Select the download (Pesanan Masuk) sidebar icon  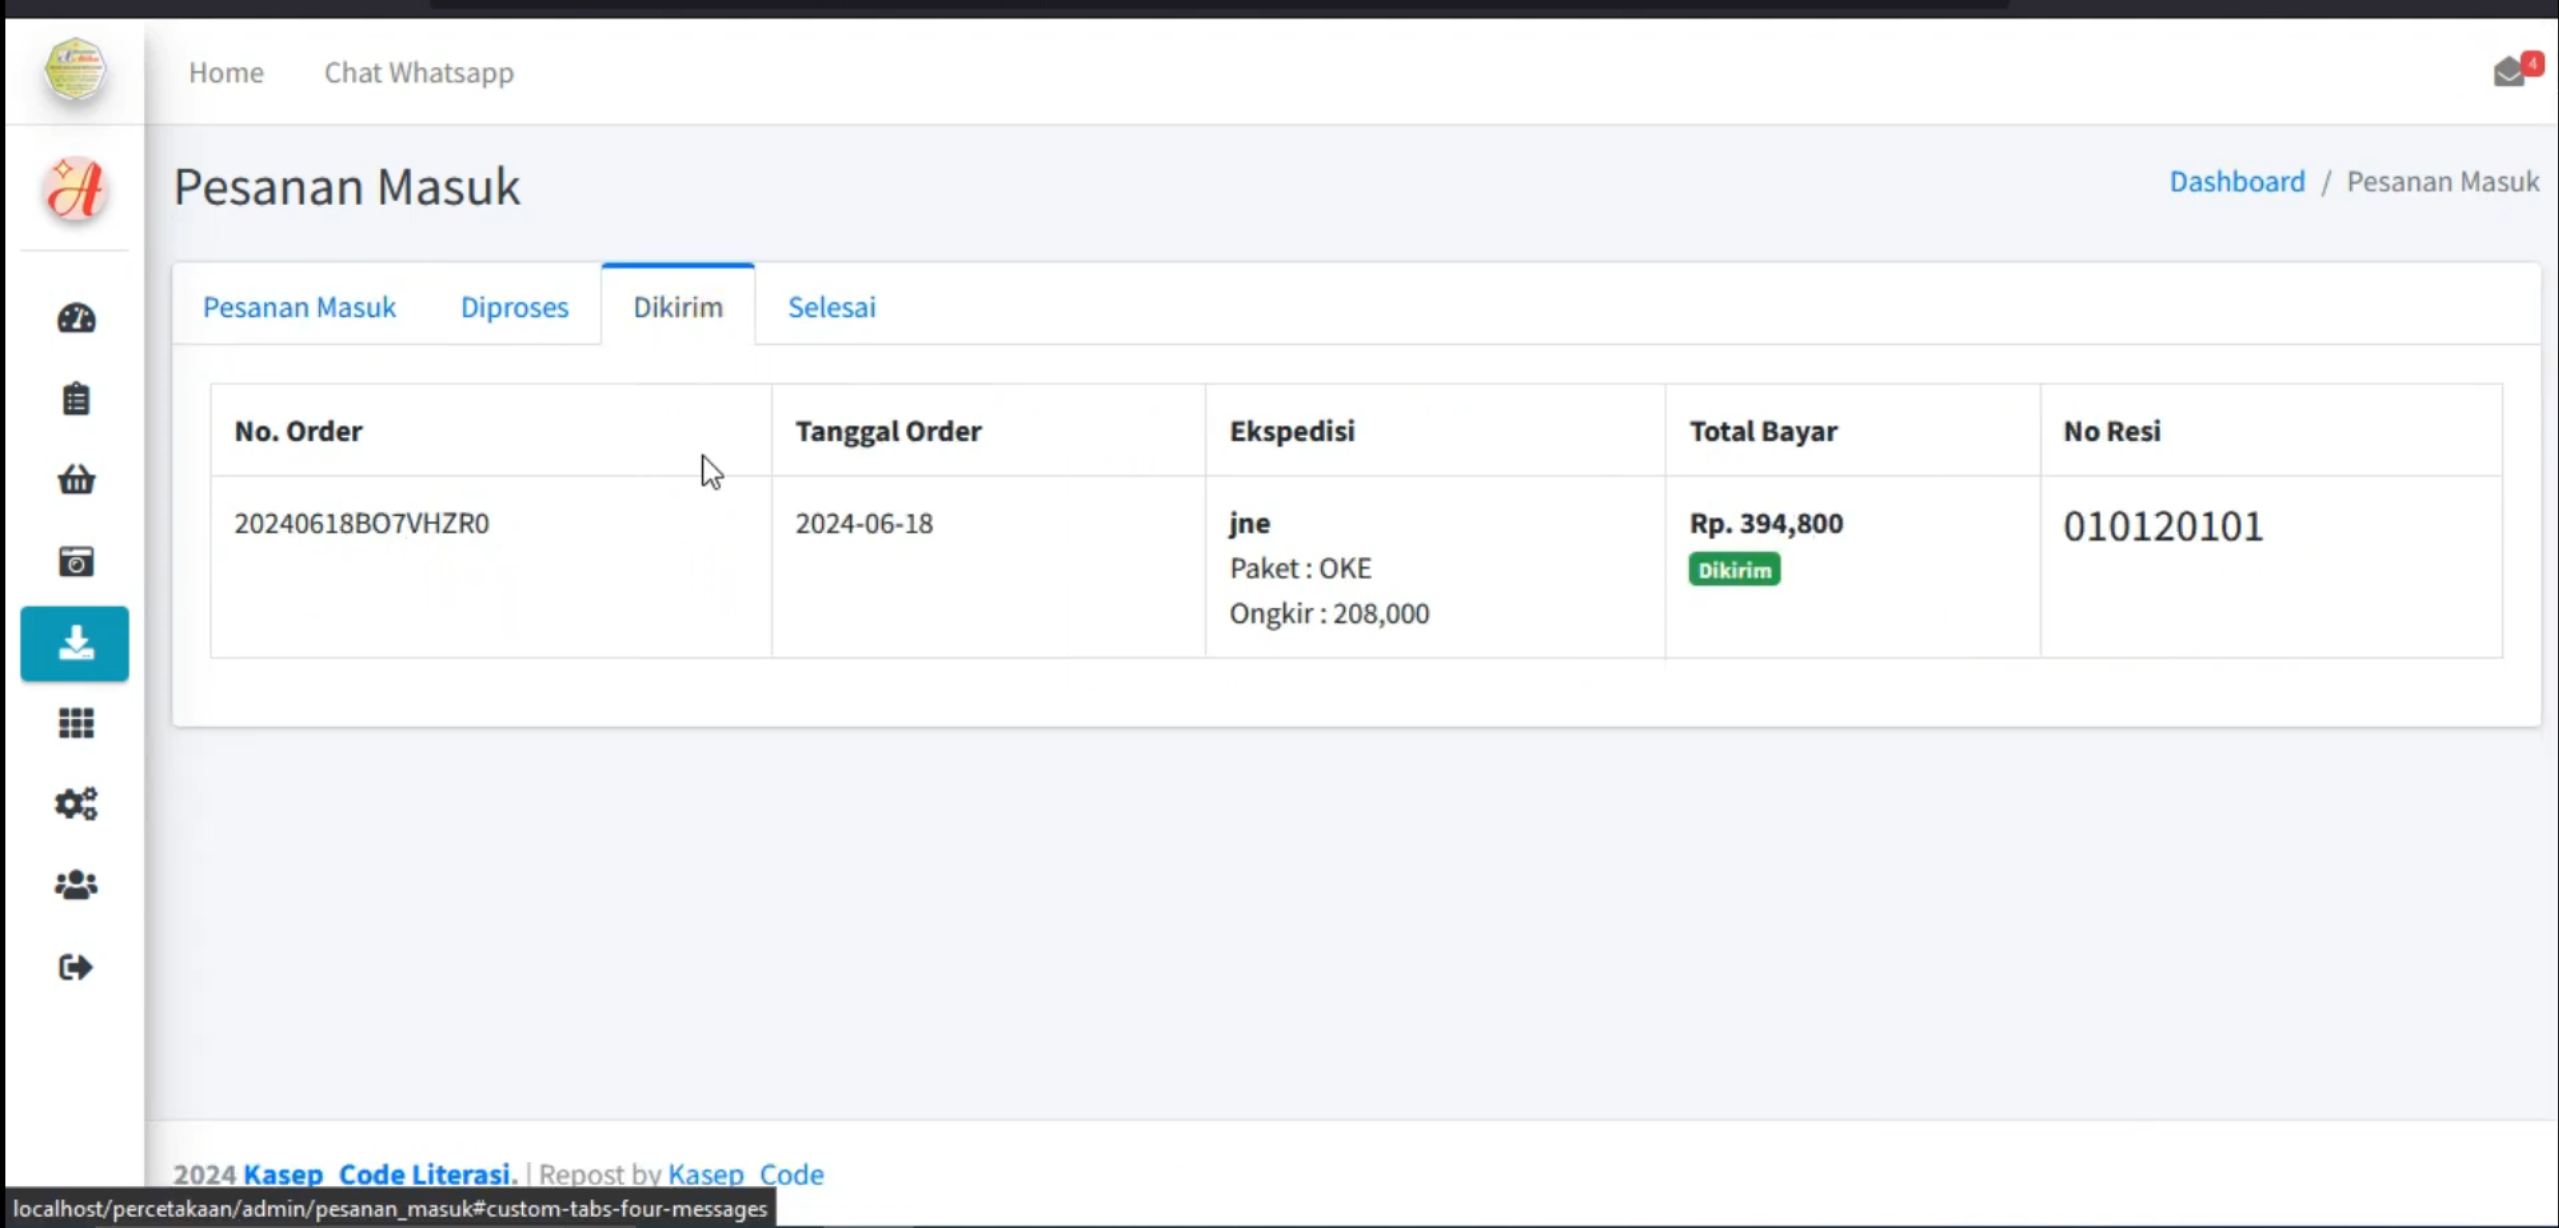(75, 643)
